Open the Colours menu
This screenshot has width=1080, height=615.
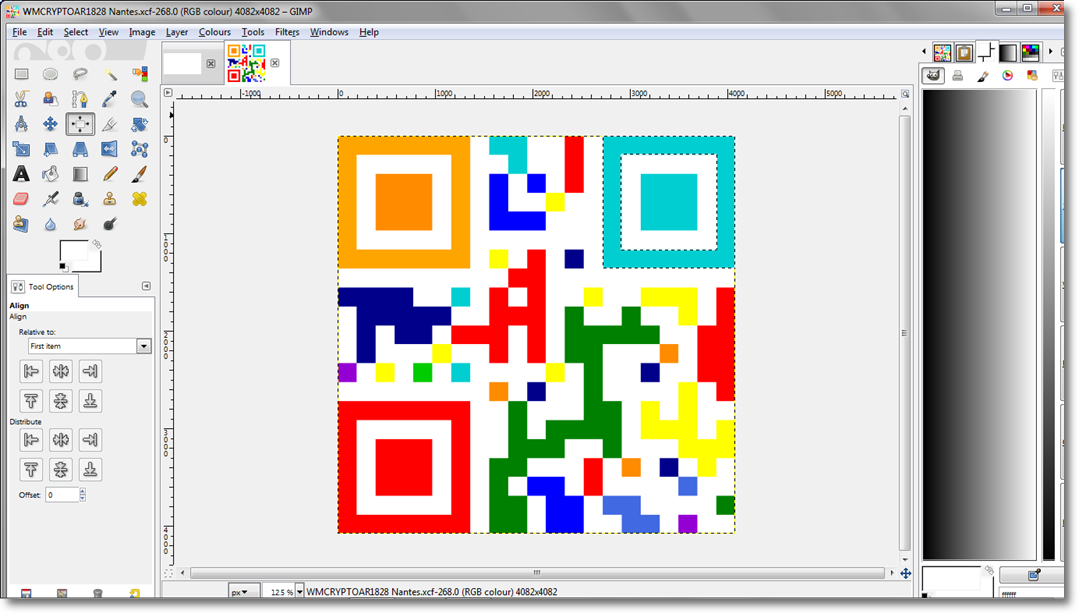(214, 32)
